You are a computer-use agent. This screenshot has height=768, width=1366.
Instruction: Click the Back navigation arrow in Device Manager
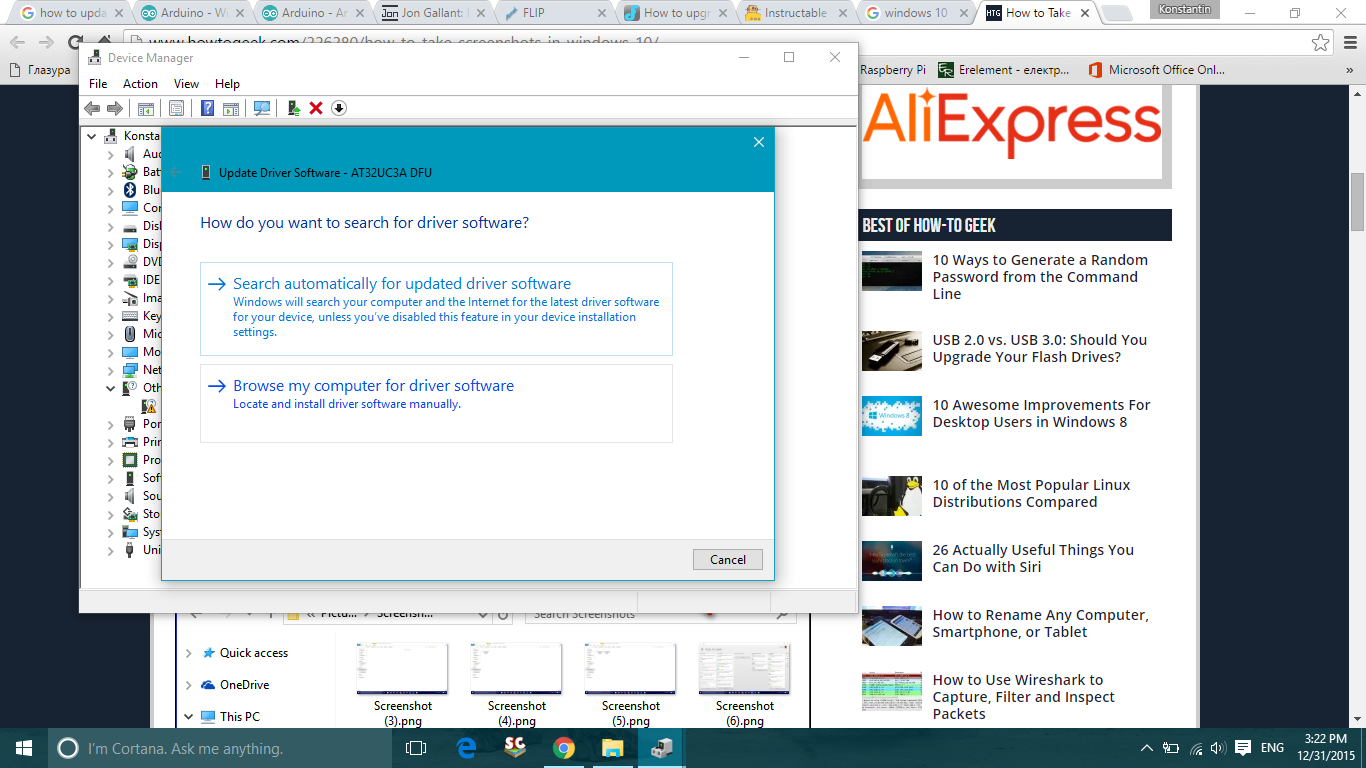click(92, 107)
